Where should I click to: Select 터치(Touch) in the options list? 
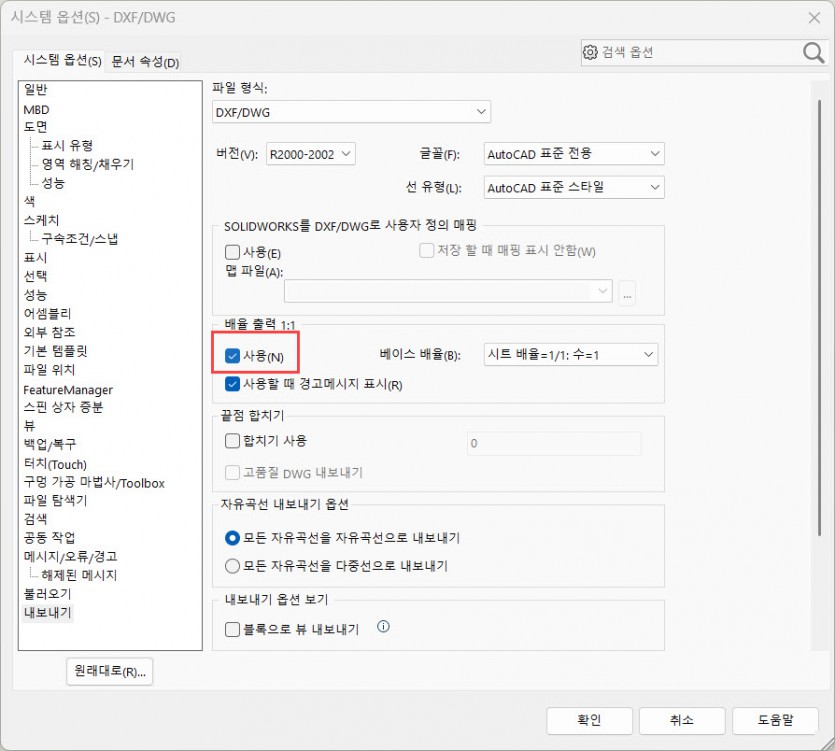pos(55,464)
